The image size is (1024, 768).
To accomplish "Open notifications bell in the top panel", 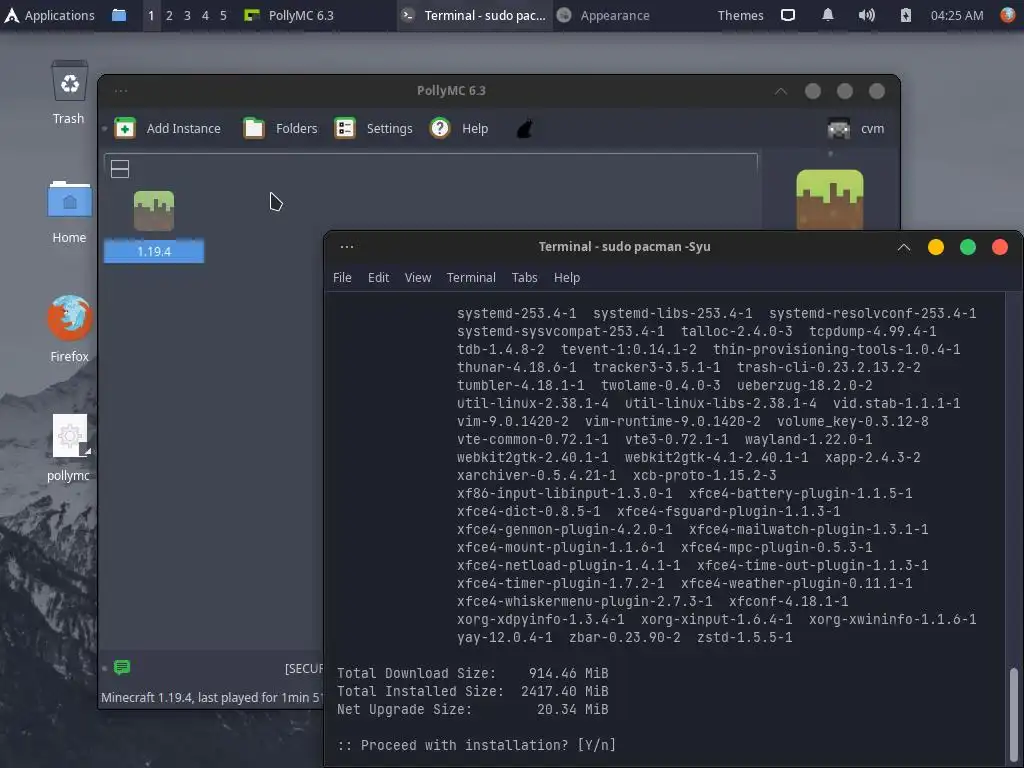I will point(827,15).
